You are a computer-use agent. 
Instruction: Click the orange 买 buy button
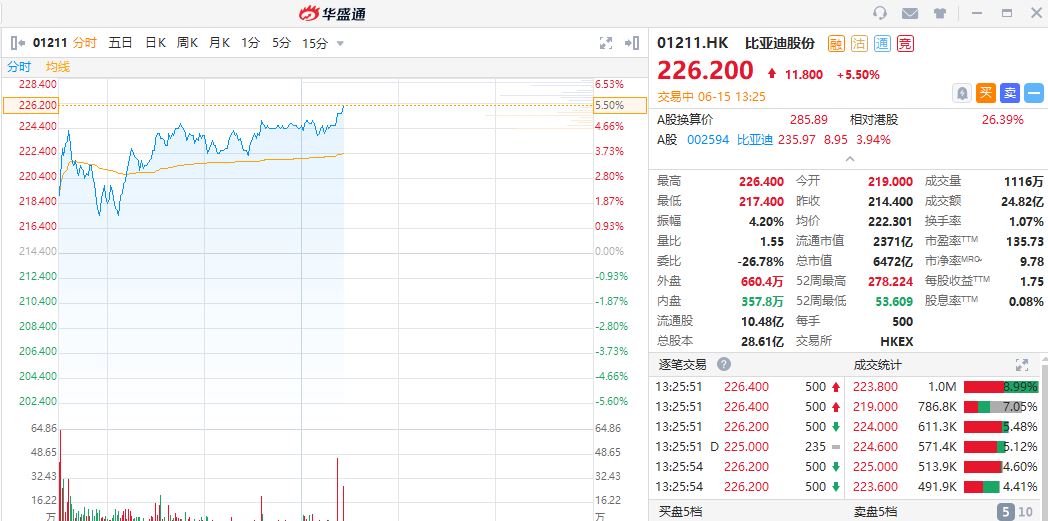click(x=986, y=93)
